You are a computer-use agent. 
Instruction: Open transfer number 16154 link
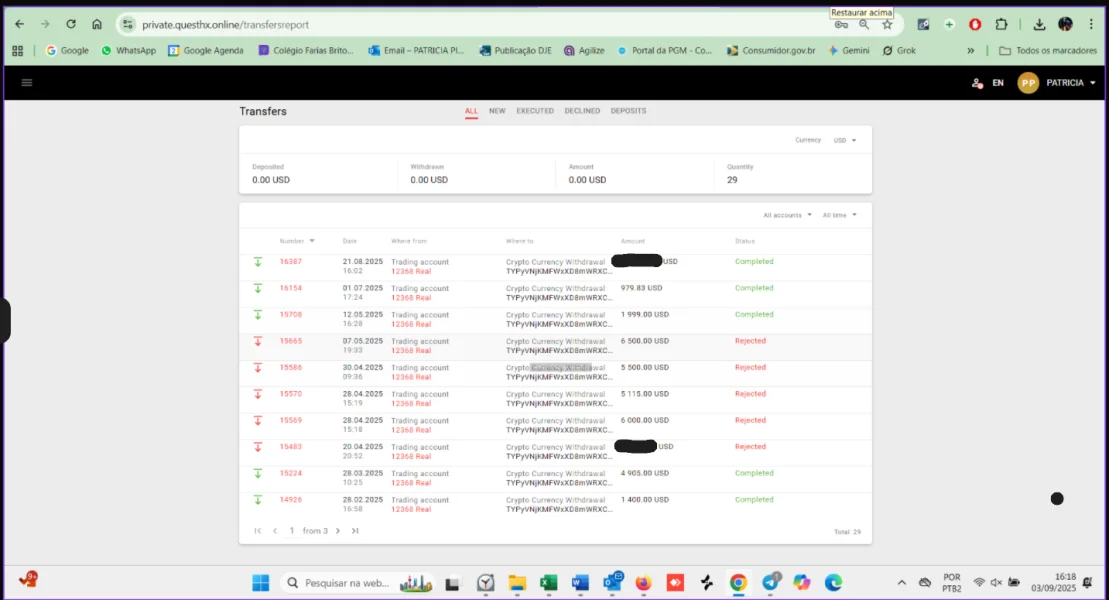pyautogui.click(x=290, y=288)
